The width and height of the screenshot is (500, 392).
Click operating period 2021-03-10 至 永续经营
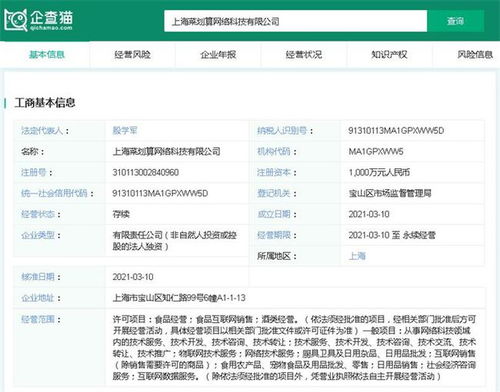[x=392, y=235]
